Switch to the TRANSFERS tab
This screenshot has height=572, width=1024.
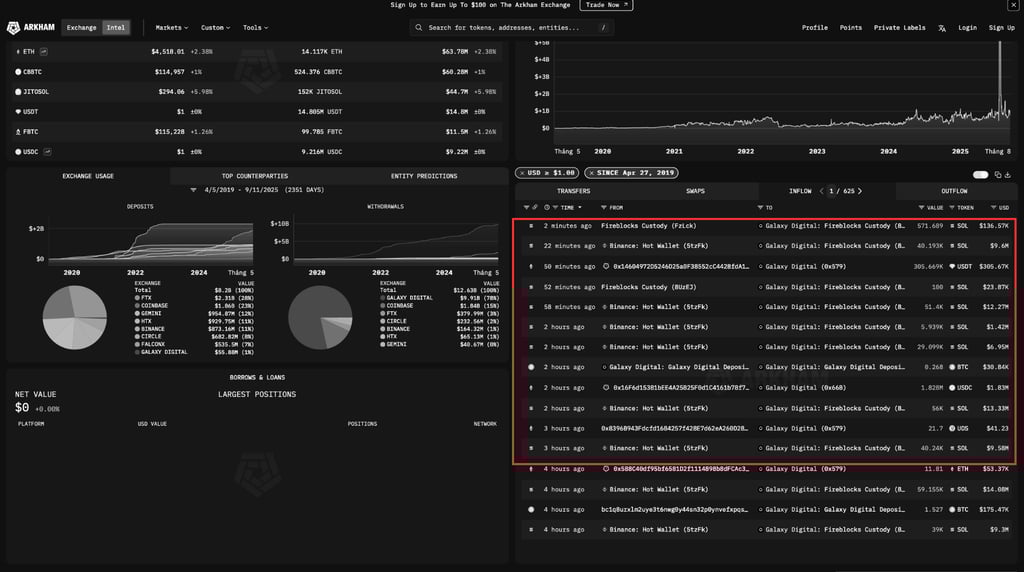click(x=573, y=191)
